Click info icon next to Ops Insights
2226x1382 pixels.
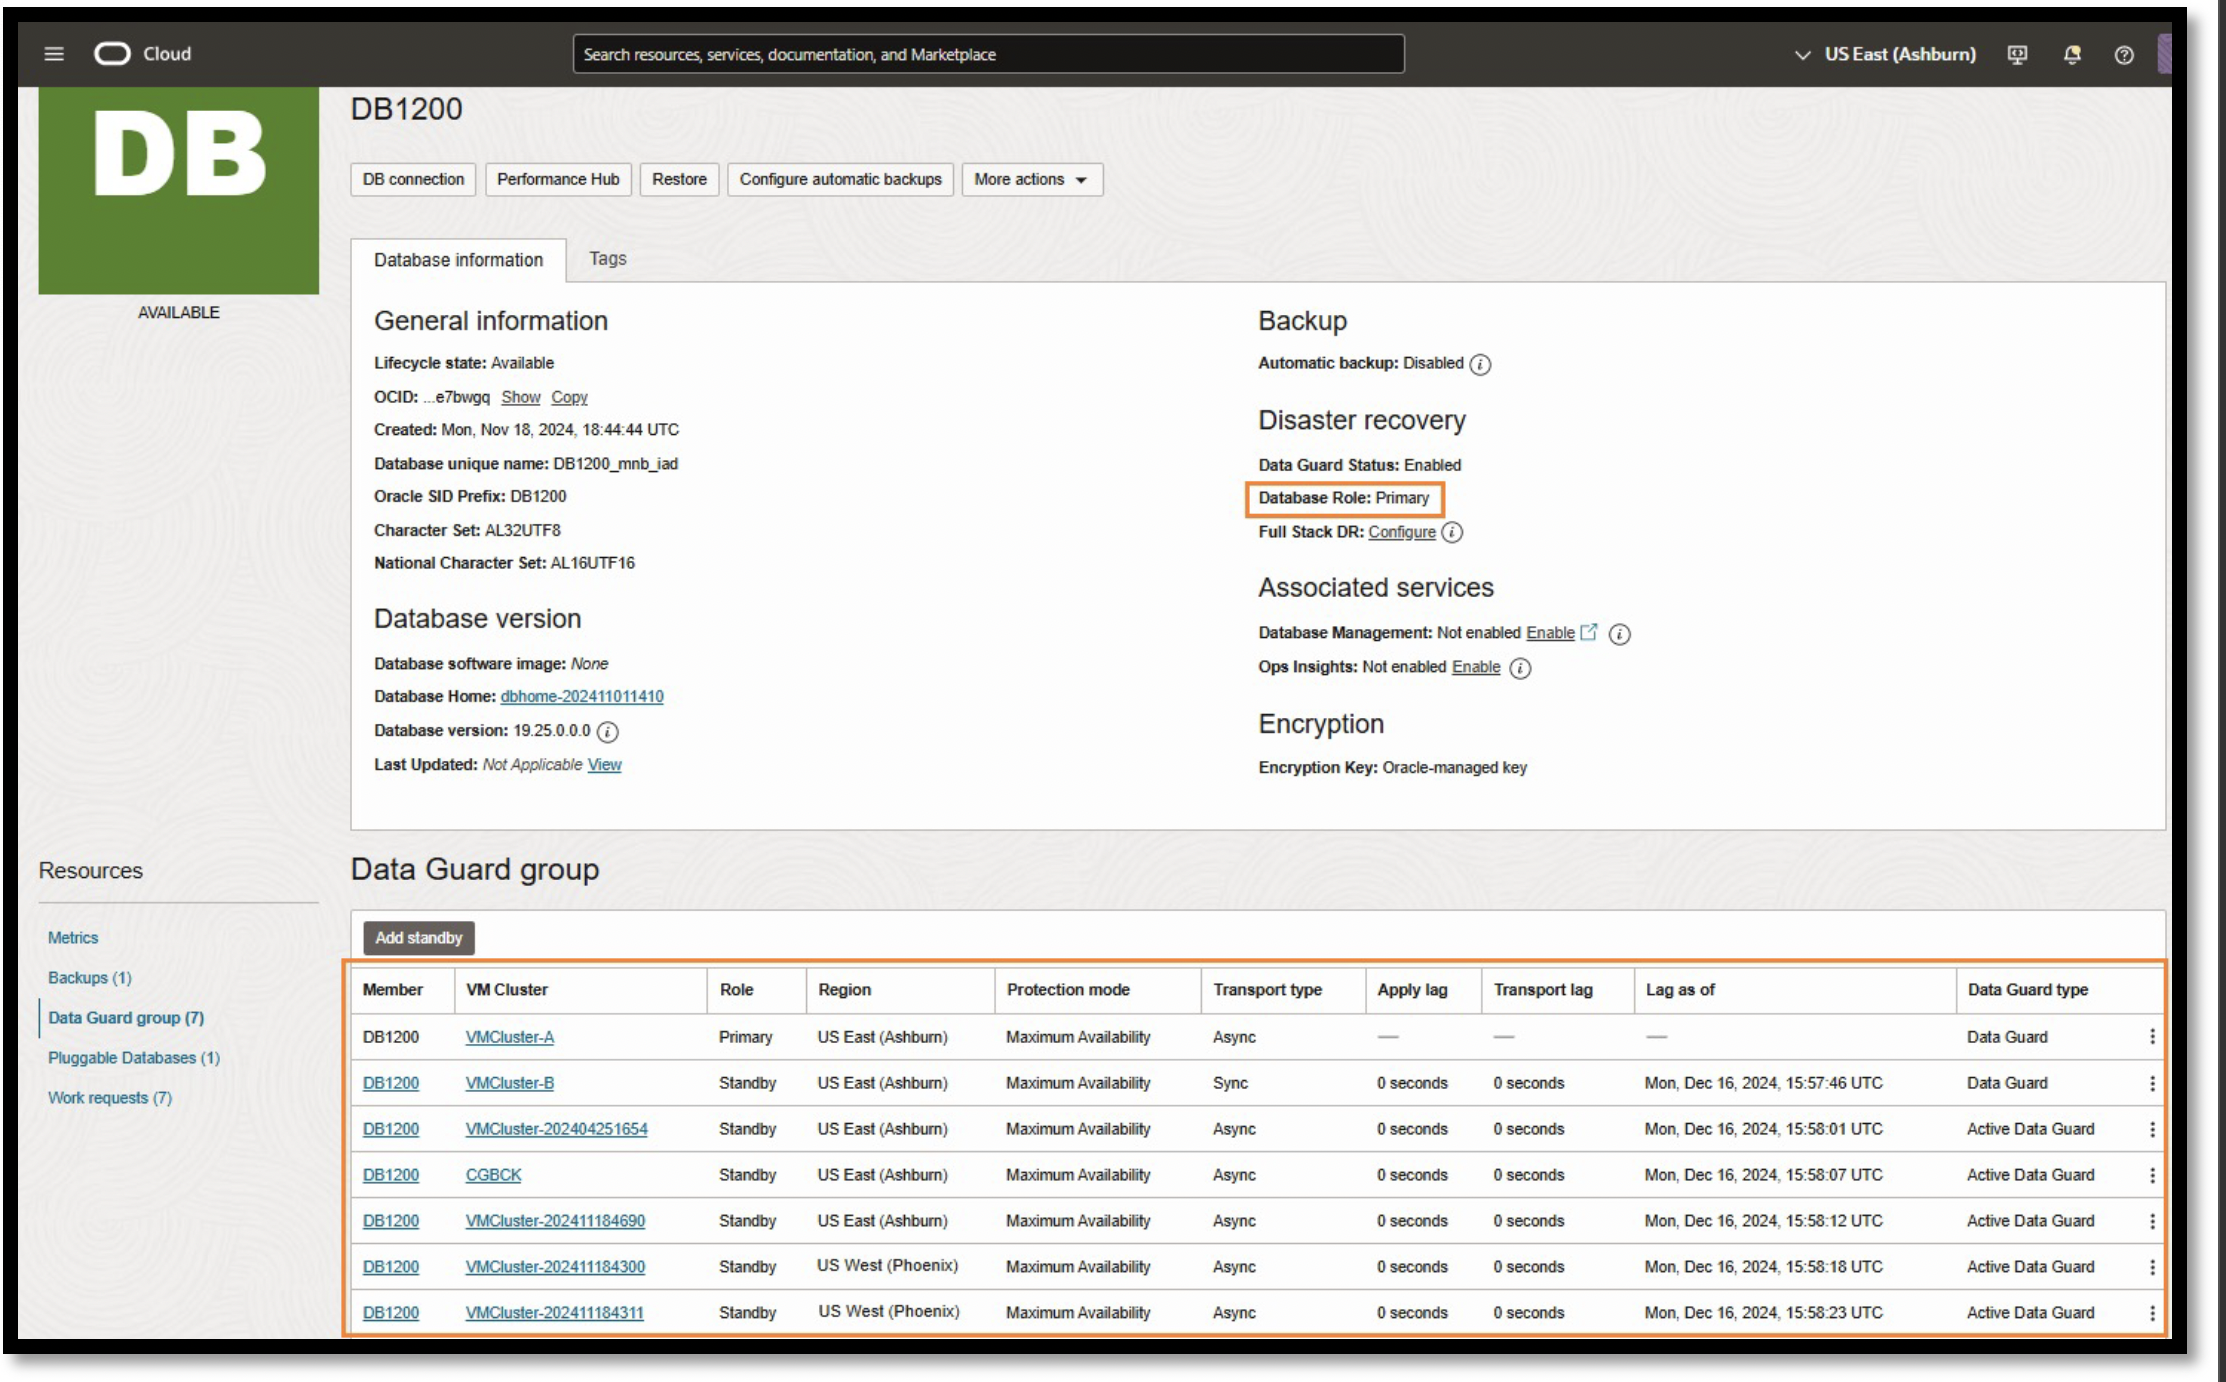[x=1520, y=668]
